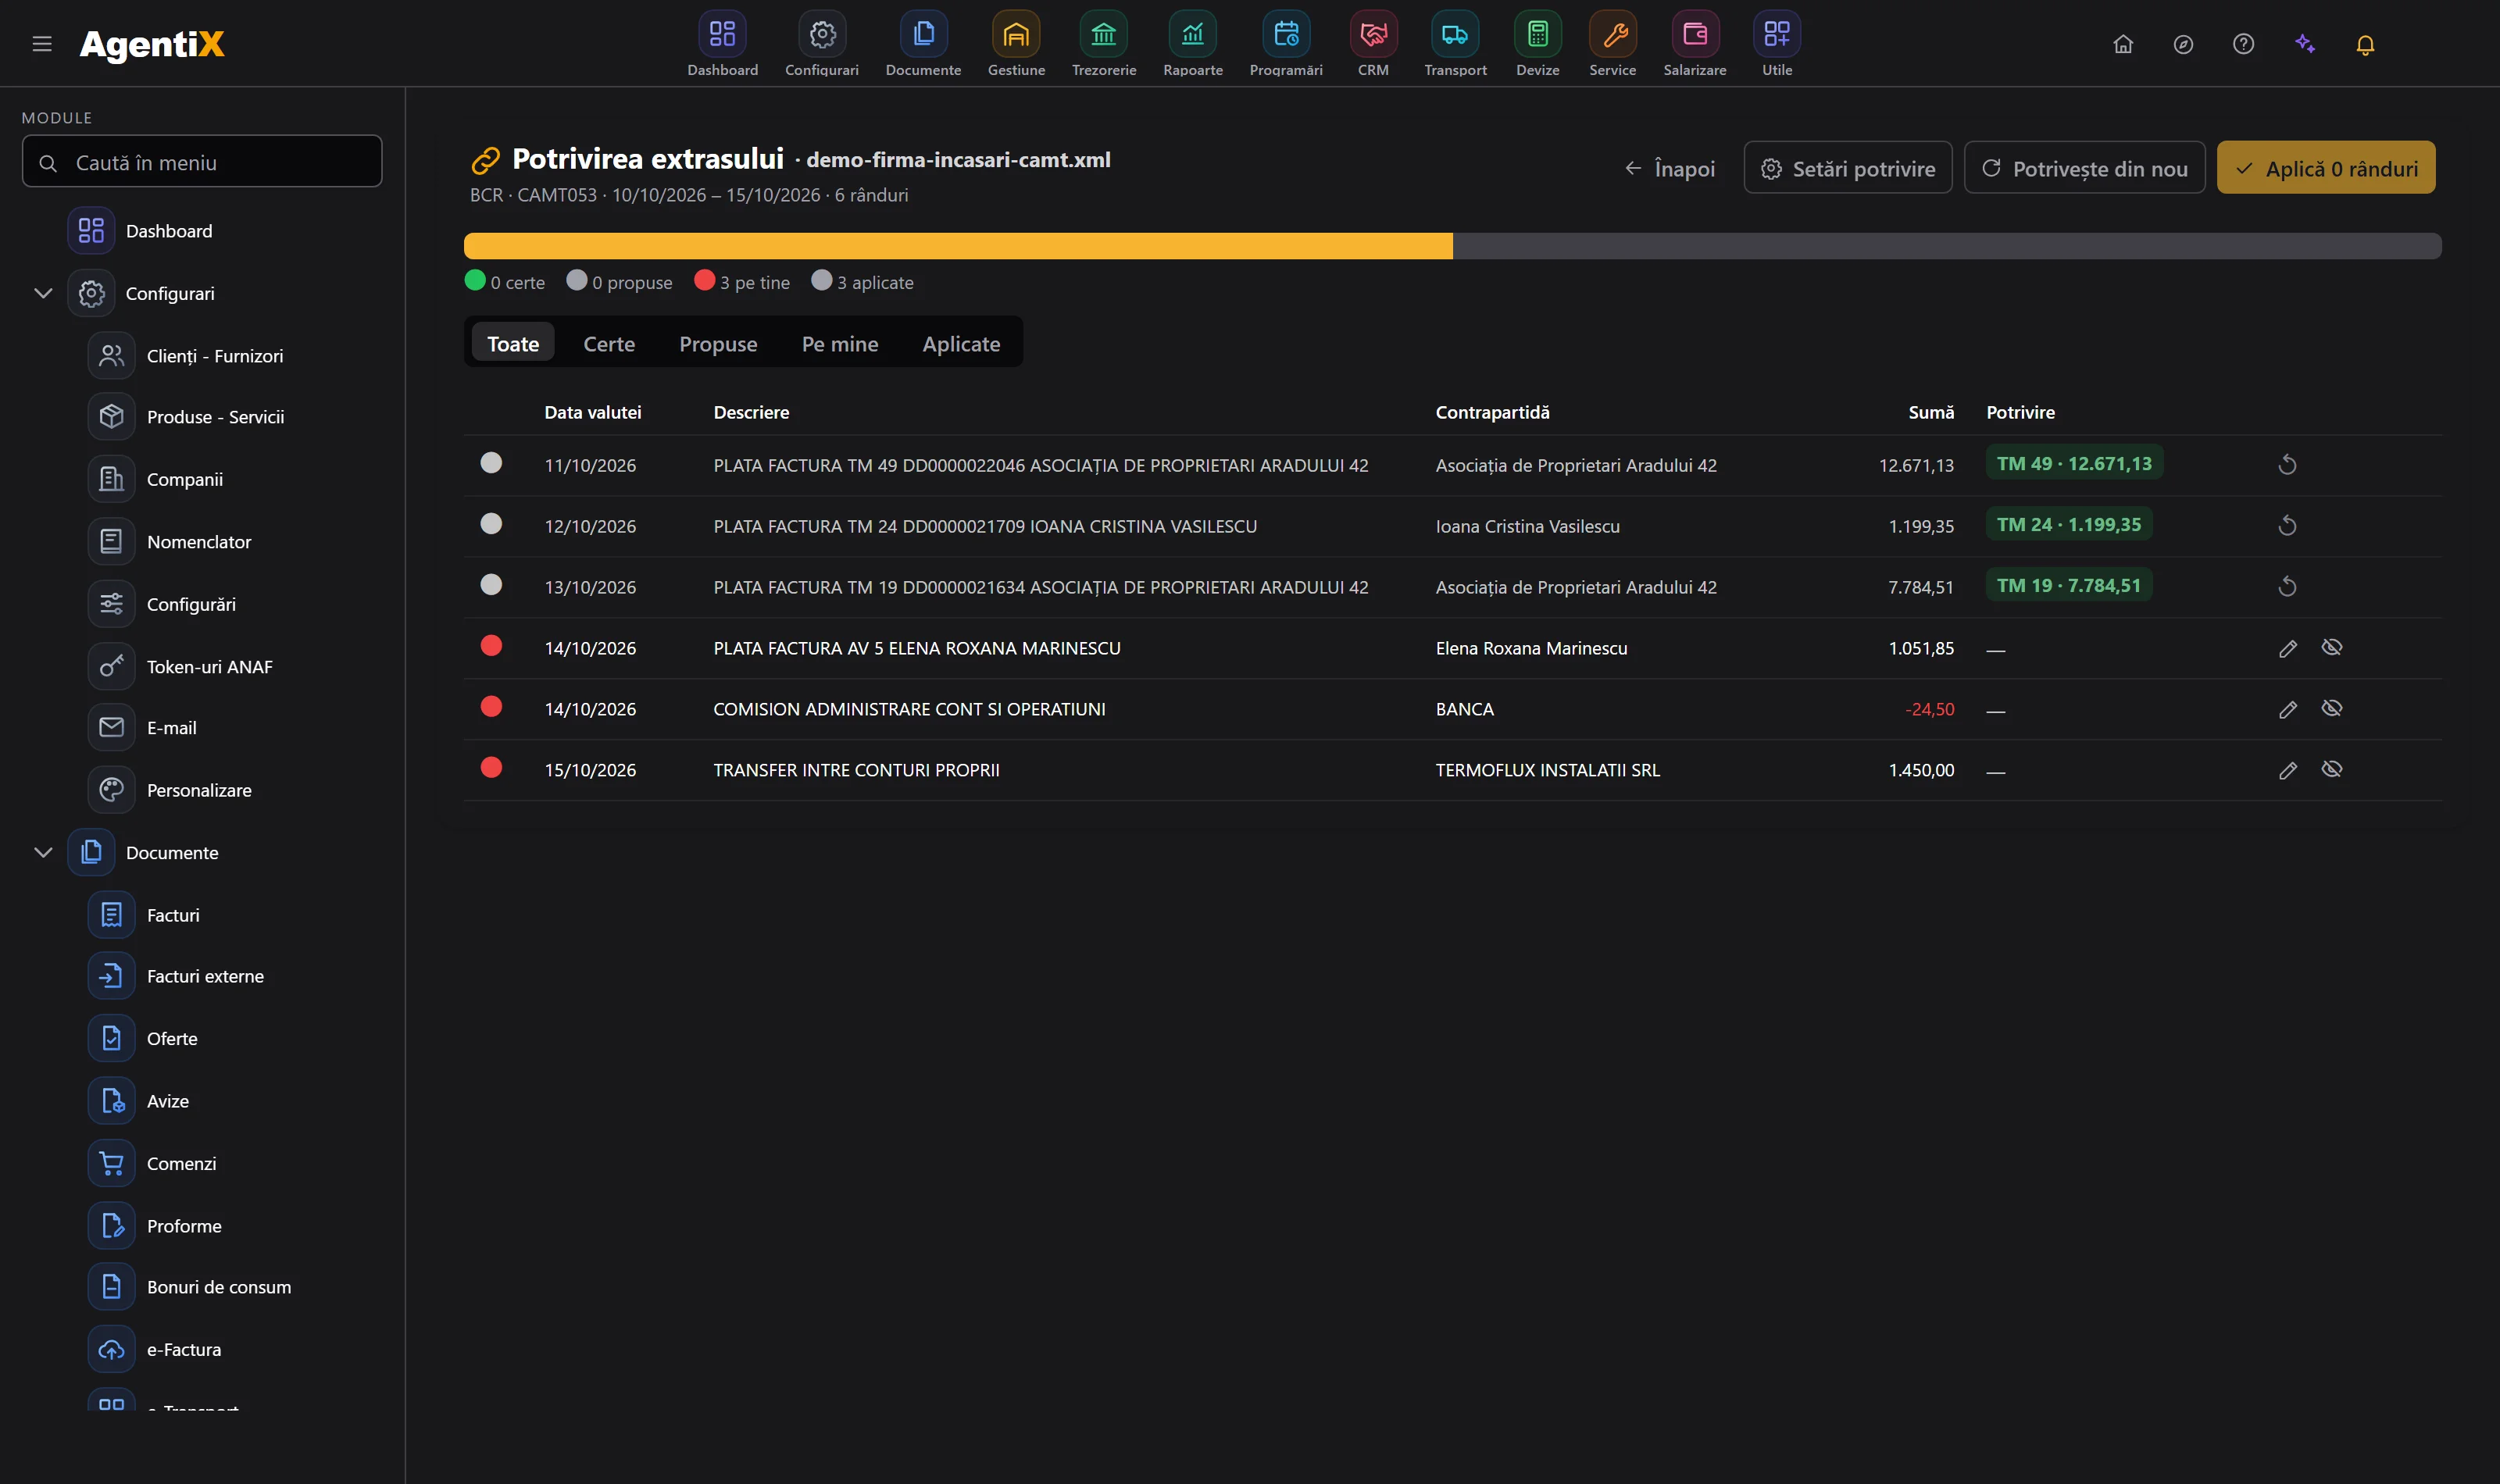Open e-Factura in sidebar
This screenshot has width=2500, height=1484.
[184, 1349]
